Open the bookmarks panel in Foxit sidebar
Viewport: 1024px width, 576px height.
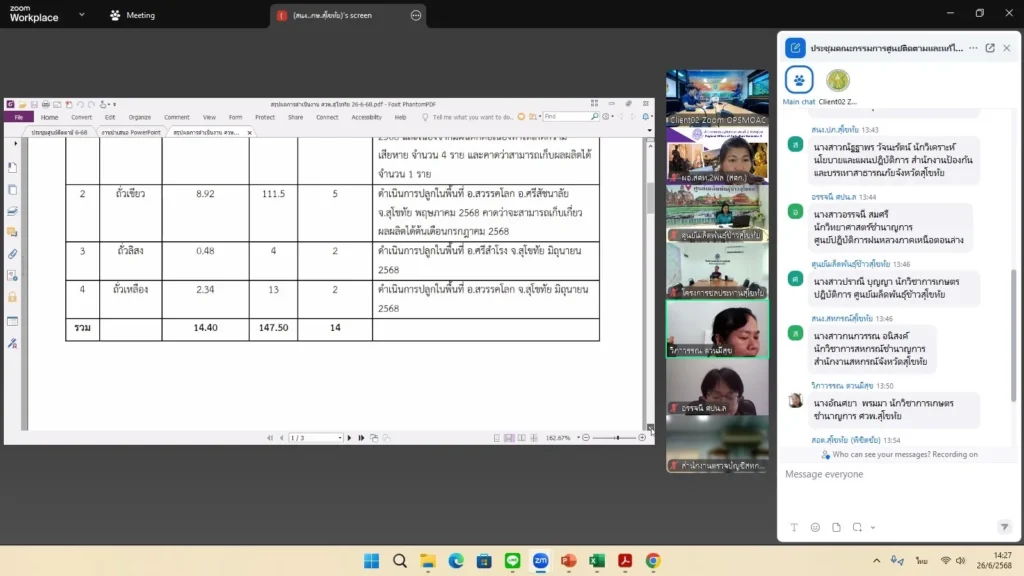[x=12, y=168]
